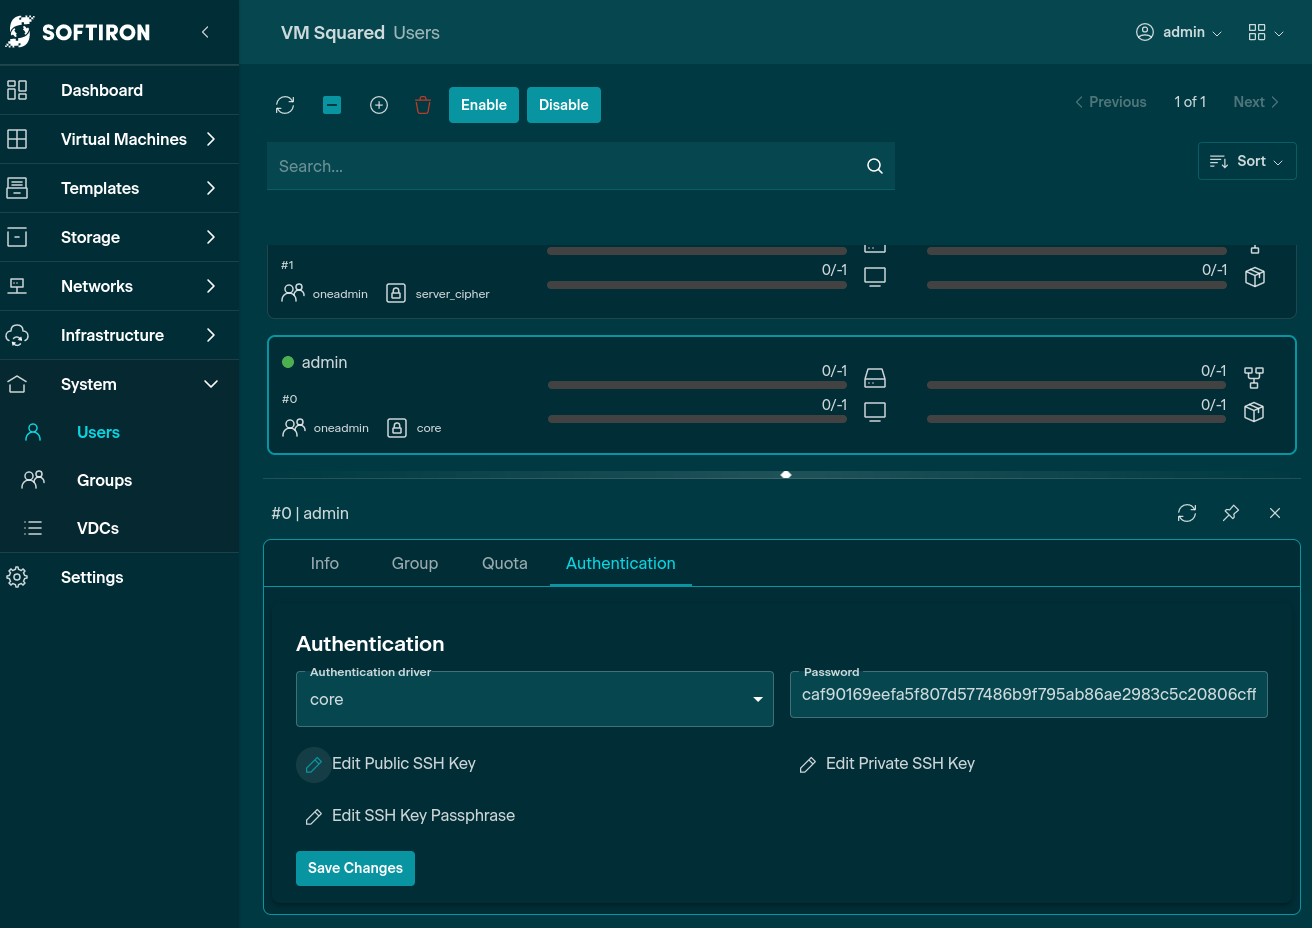
Task: Click the Save Changes button
Action: coord(355,868)
